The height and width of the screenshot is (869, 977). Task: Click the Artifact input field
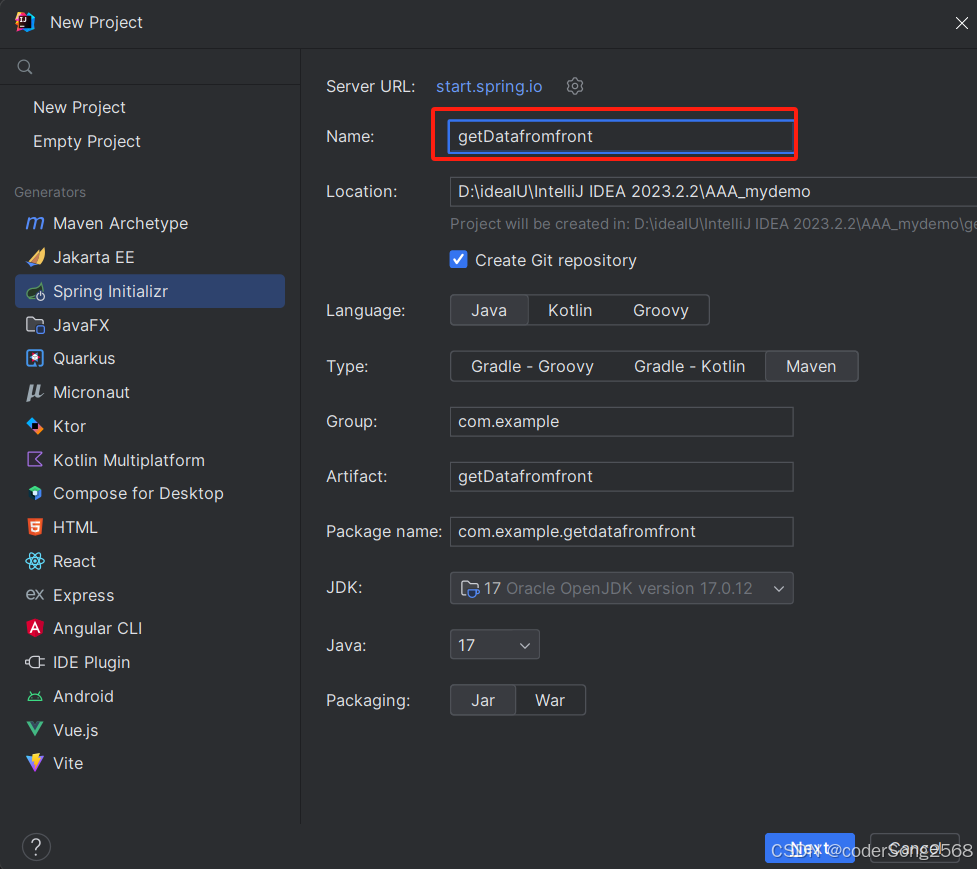[621, 477]
